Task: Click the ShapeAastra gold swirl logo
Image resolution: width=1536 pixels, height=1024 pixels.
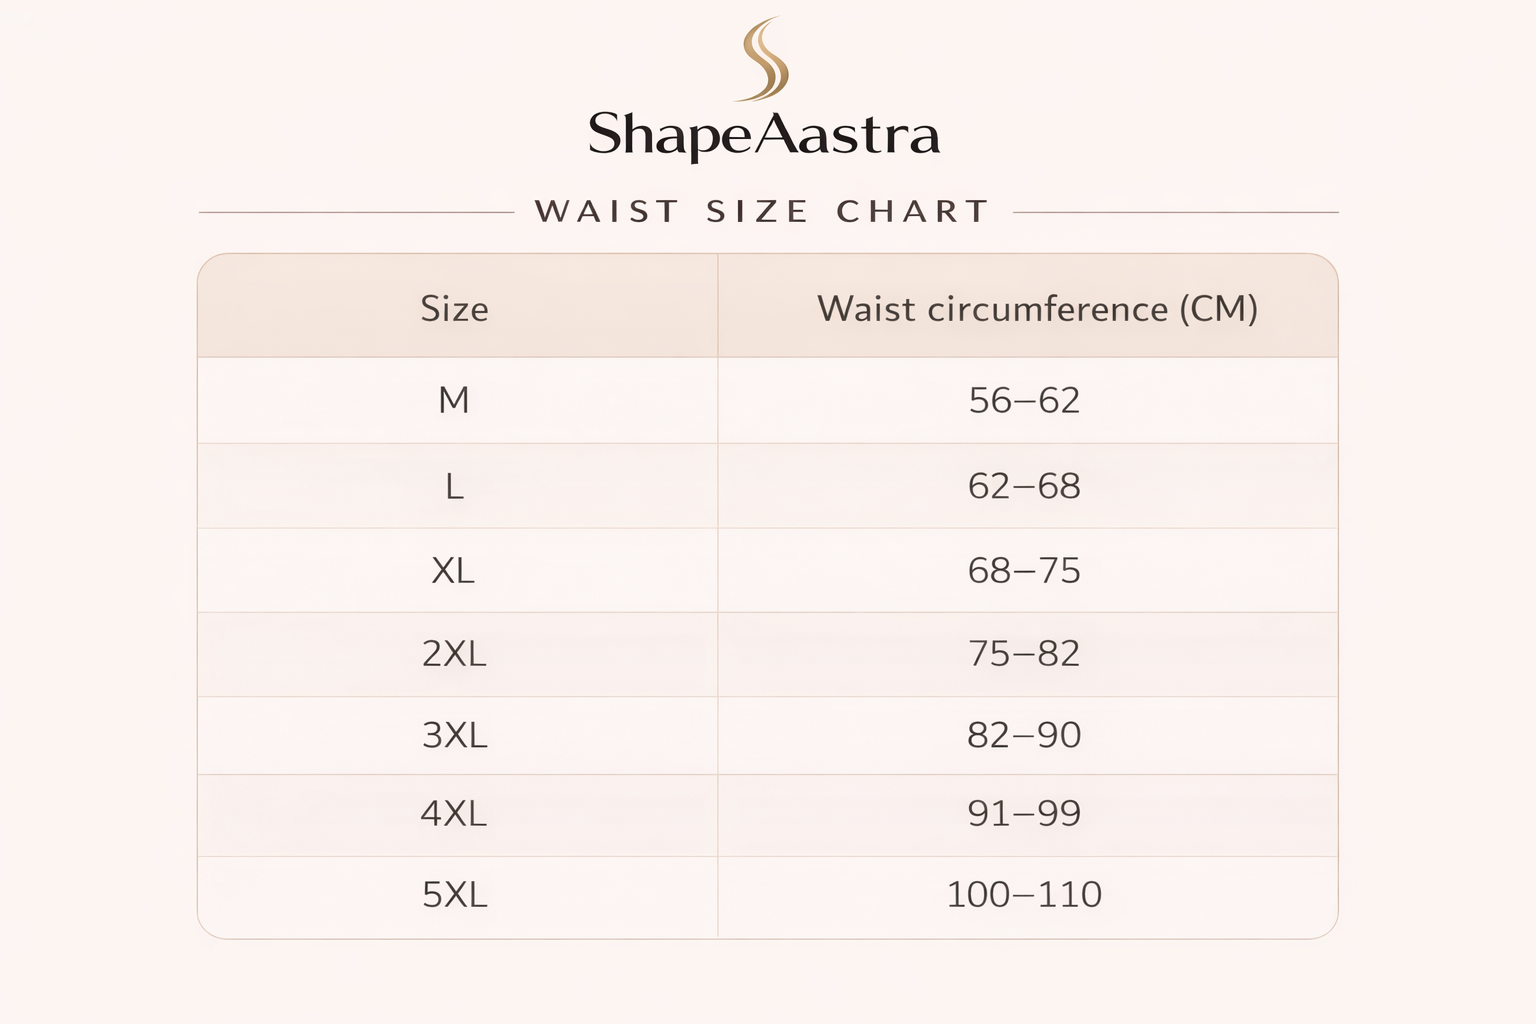Action: [x=765, y=60]
